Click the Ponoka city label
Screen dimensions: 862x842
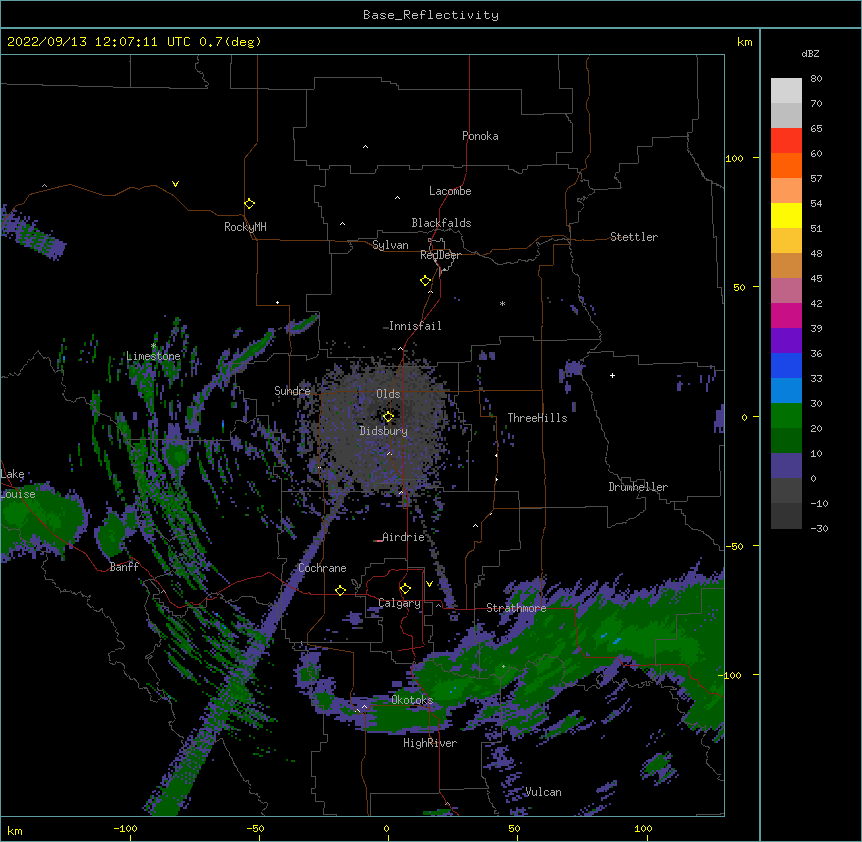coord(480,136)
